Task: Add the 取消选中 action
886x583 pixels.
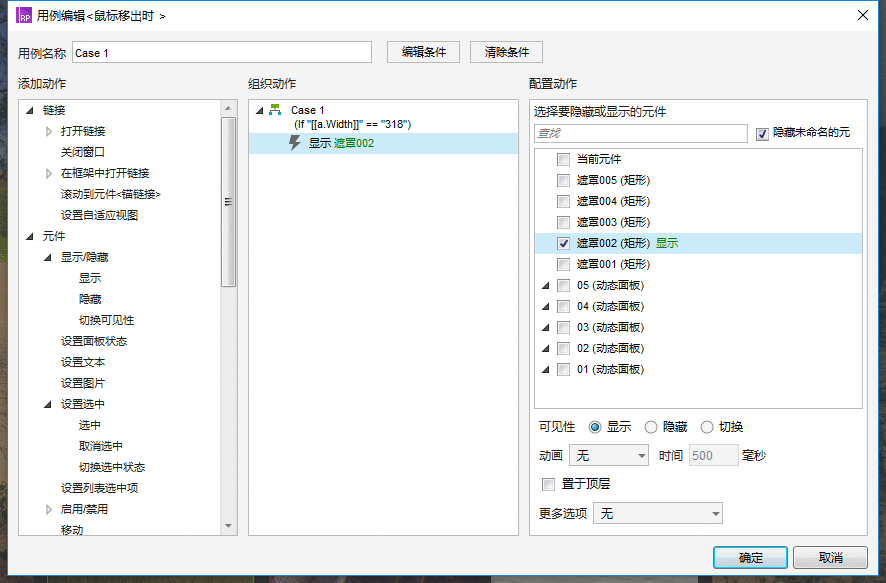Action: tap(101, 446)
